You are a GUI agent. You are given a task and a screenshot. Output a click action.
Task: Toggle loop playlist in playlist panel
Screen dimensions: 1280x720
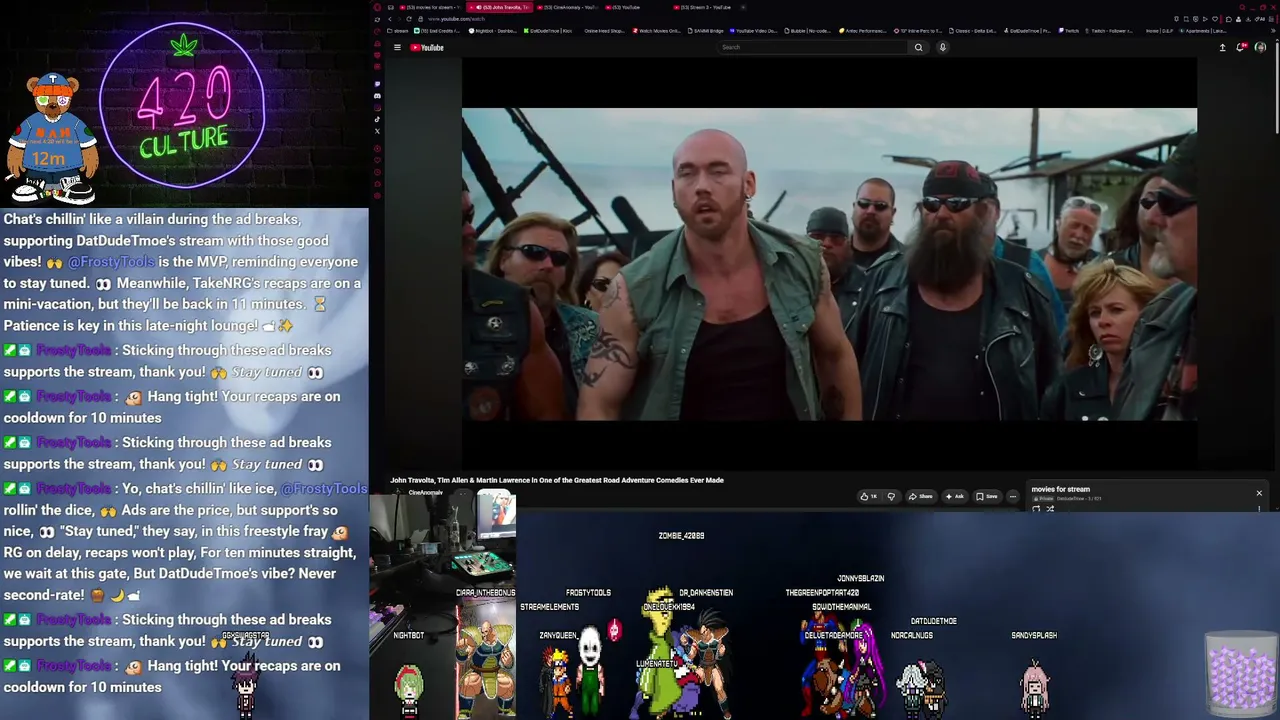point(1036,509)
